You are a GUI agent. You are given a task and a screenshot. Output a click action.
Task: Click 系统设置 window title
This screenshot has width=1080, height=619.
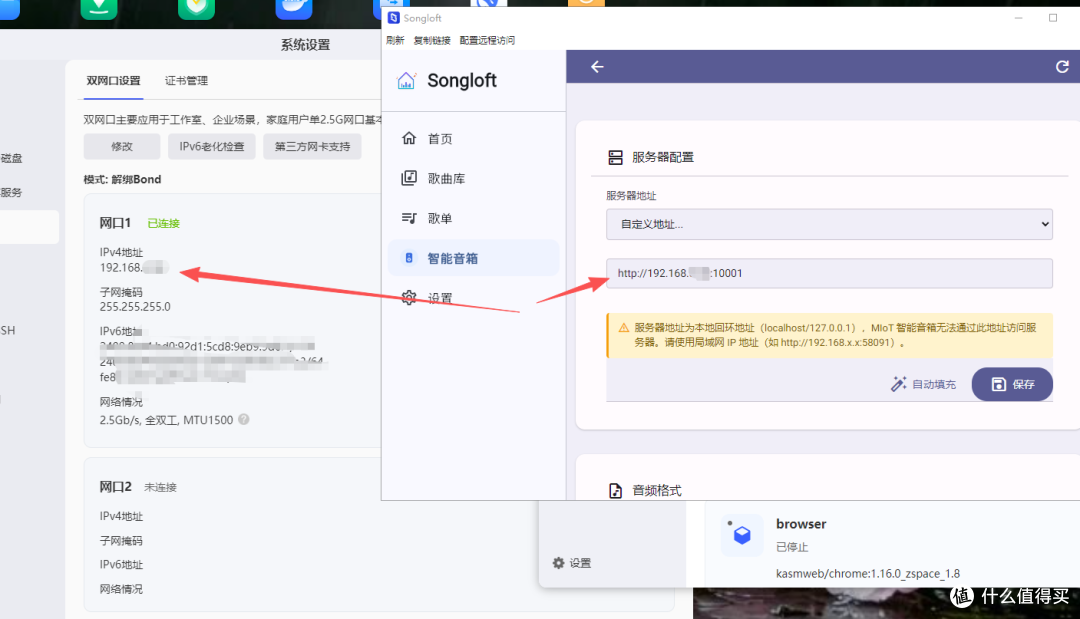point(305,45)
